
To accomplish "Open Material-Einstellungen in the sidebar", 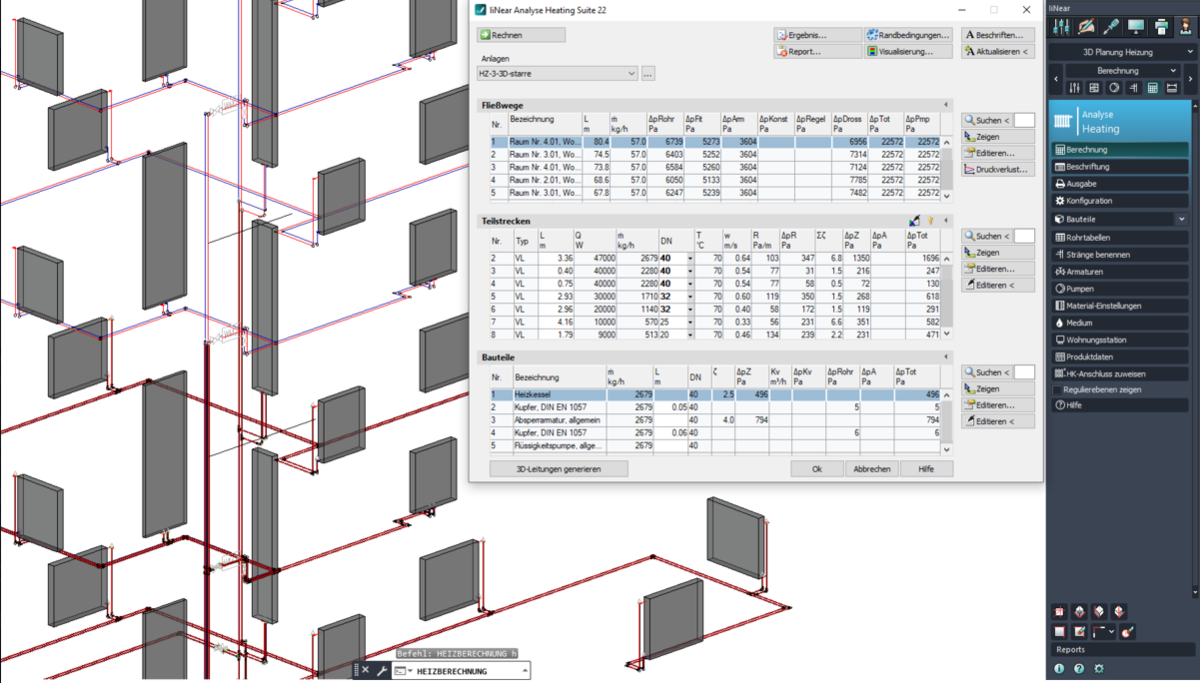I will click(x=1110, y=303).
